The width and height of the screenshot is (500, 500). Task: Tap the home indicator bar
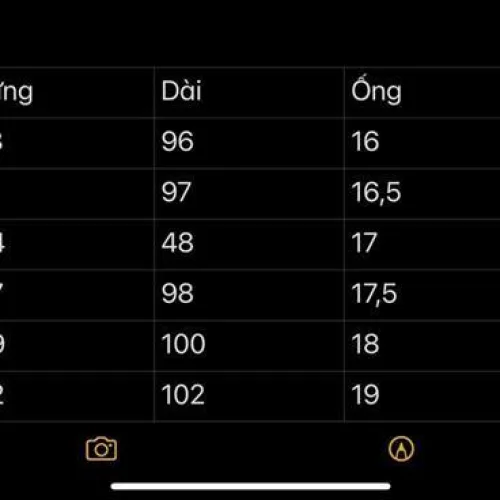(250, 486)
